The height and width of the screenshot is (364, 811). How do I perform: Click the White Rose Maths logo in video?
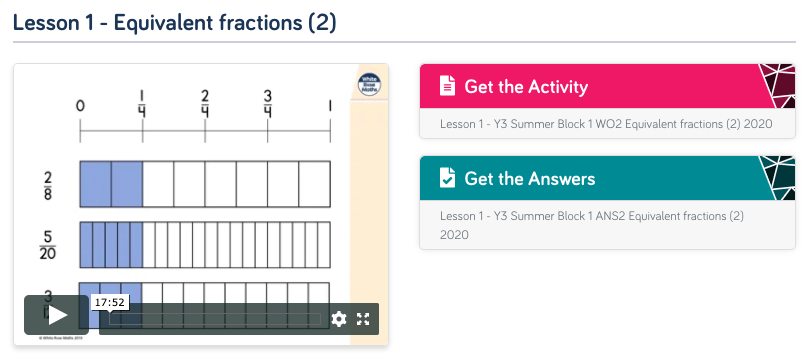pos(369,85)
